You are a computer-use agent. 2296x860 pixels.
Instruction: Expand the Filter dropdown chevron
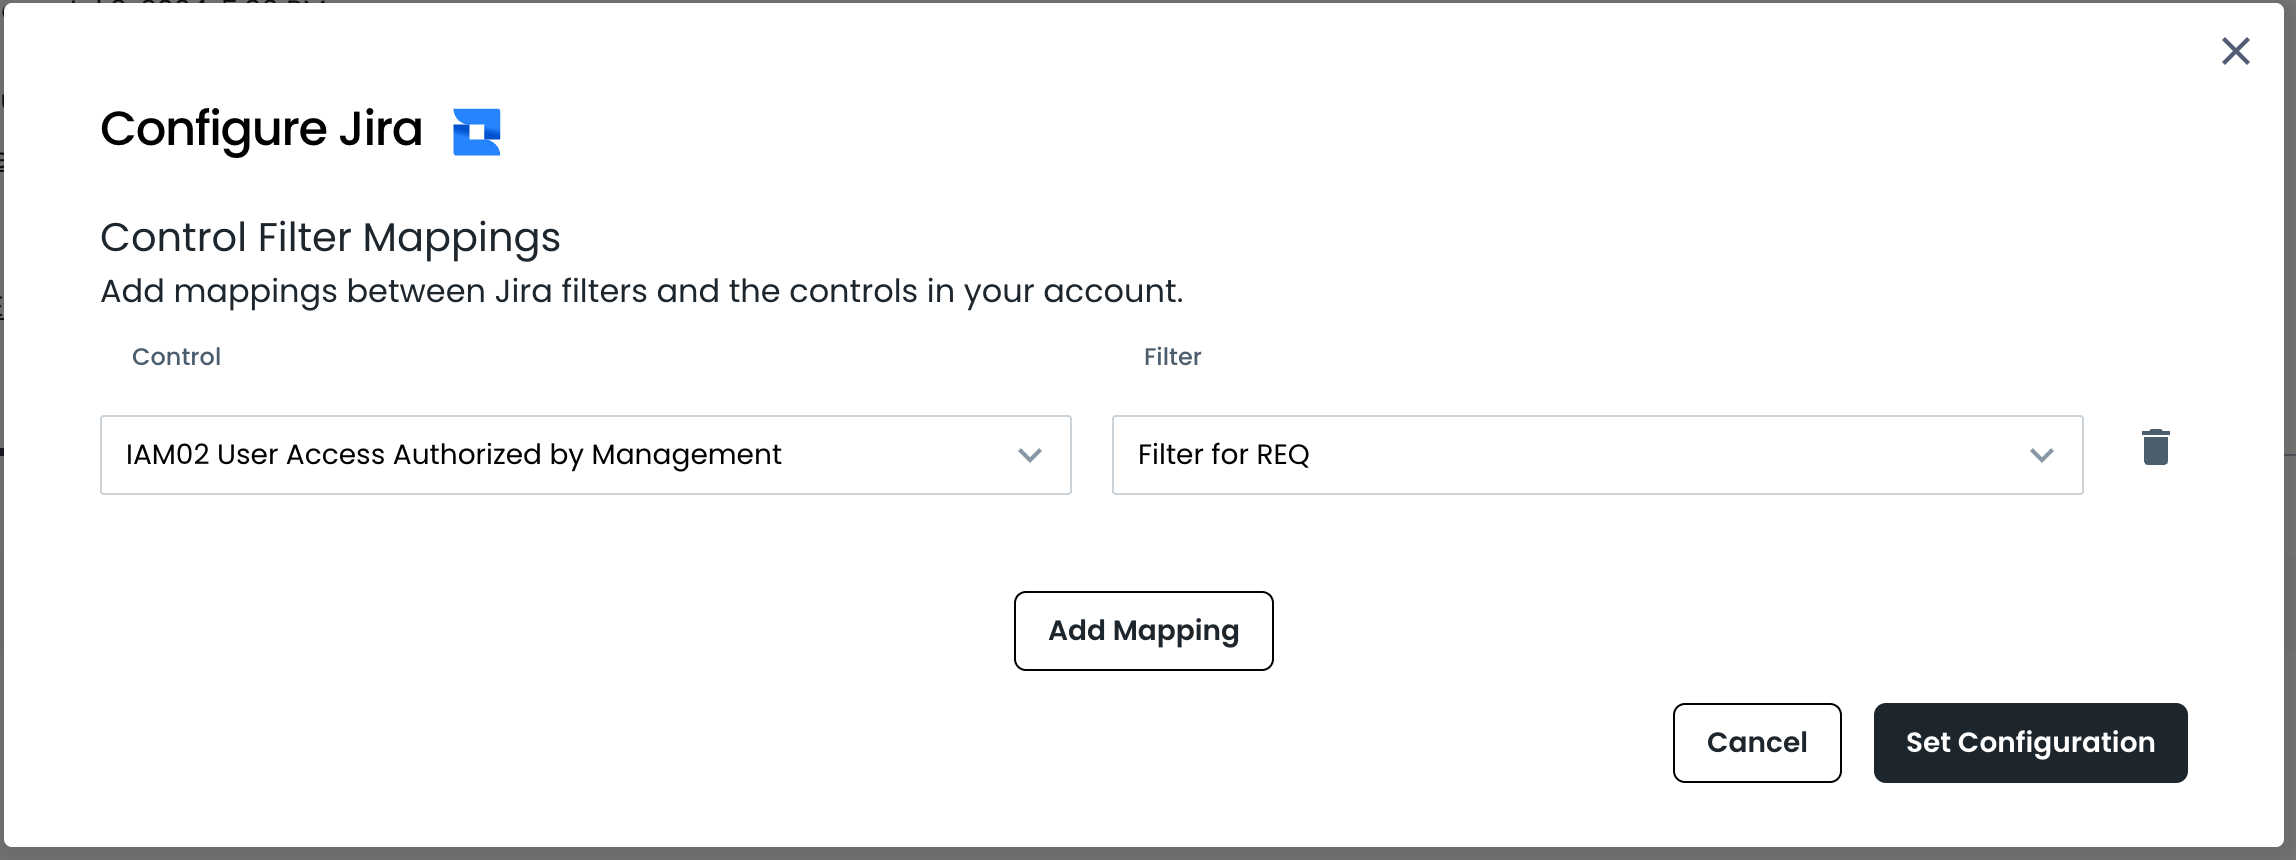[2041, 455]
